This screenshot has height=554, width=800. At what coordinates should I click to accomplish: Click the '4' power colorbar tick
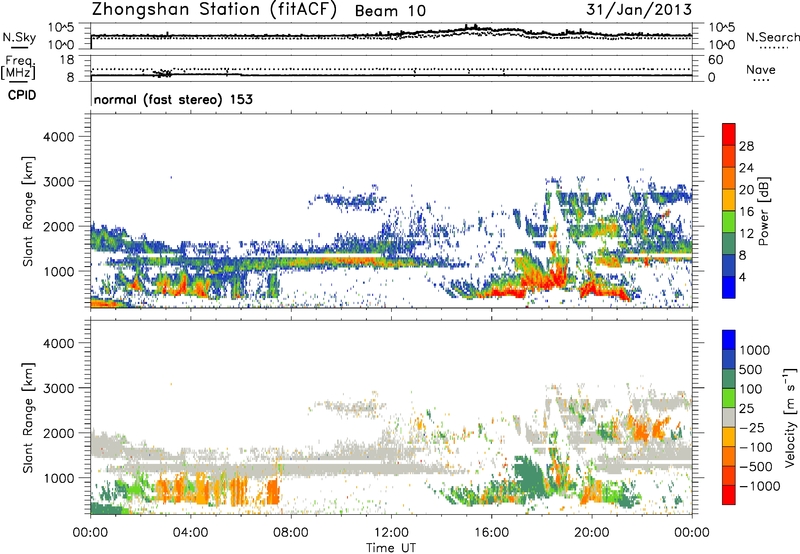tap(742, 277)
